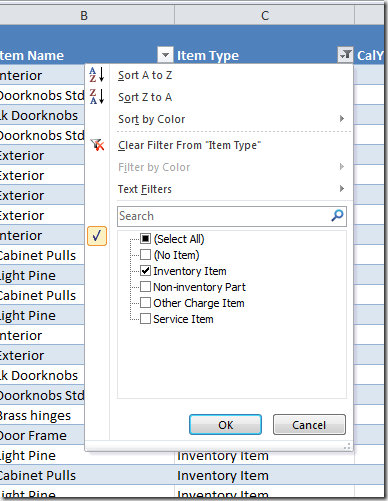Click the resize grip at menu corner

pos(347,446)
